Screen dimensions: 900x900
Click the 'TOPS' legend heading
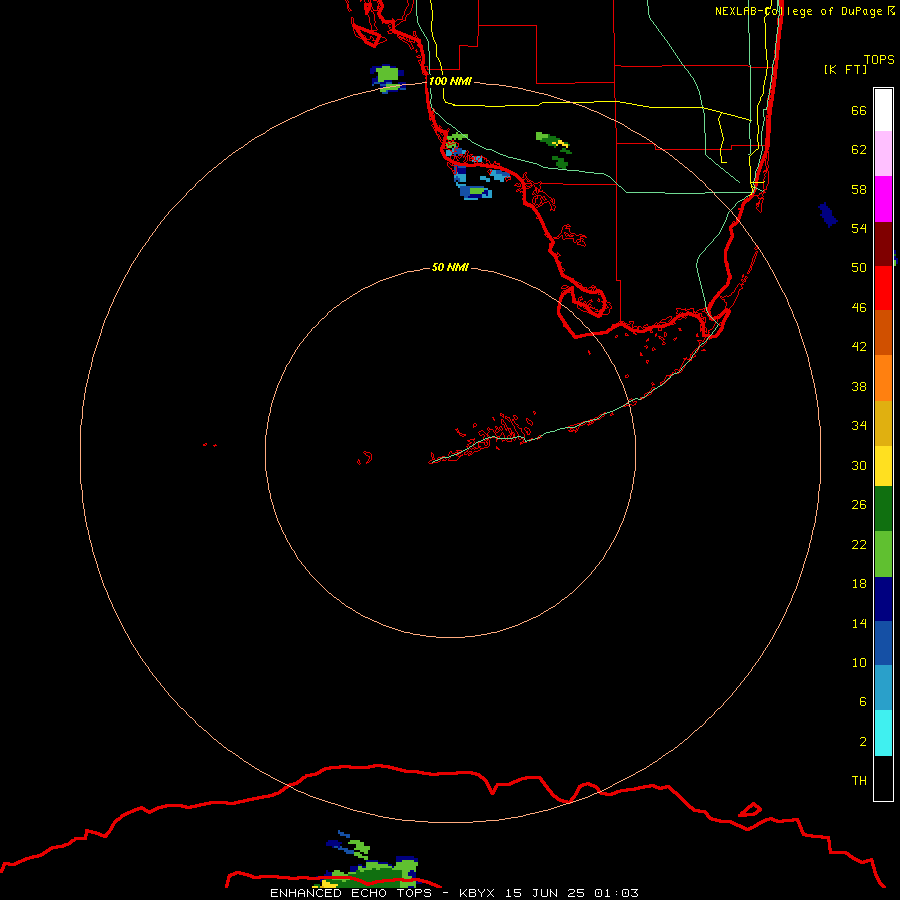point(879,60)
